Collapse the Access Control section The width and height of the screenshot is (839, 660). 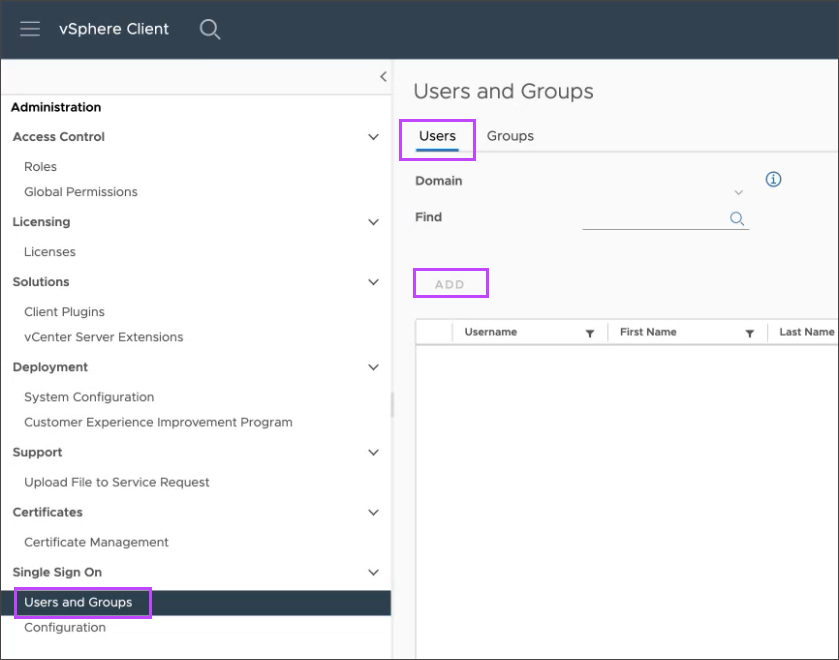click(374, 137)
